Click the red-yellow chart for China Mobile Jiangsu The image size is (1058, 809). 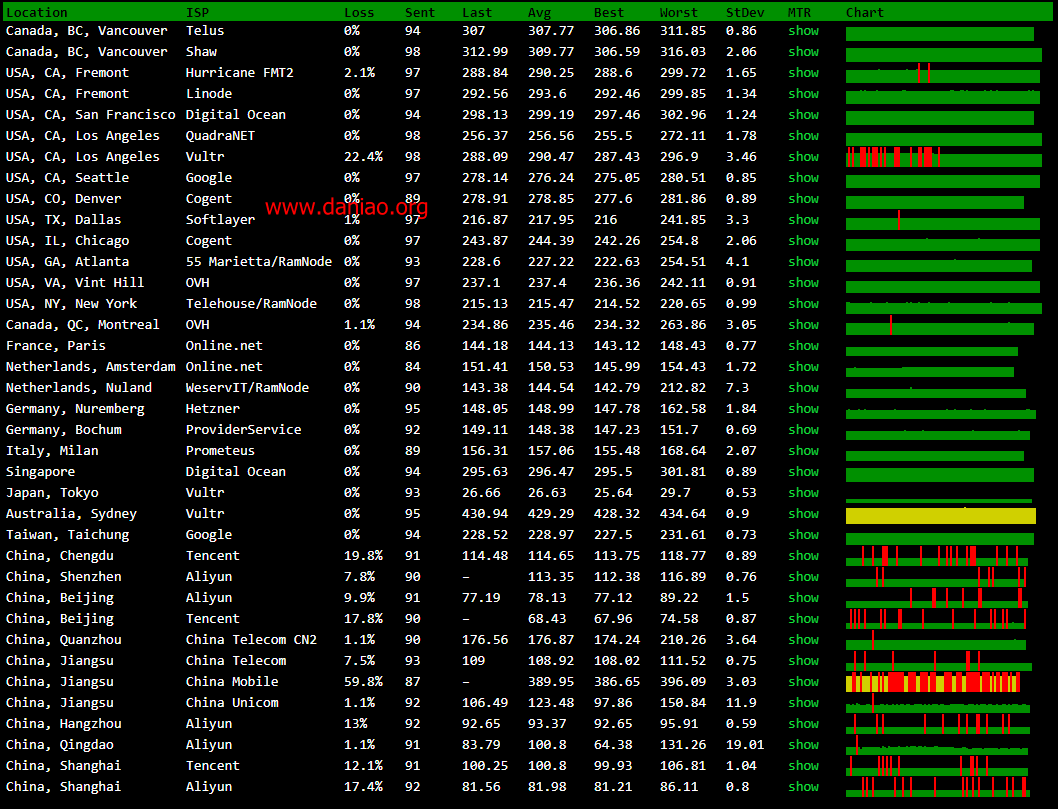932,683
